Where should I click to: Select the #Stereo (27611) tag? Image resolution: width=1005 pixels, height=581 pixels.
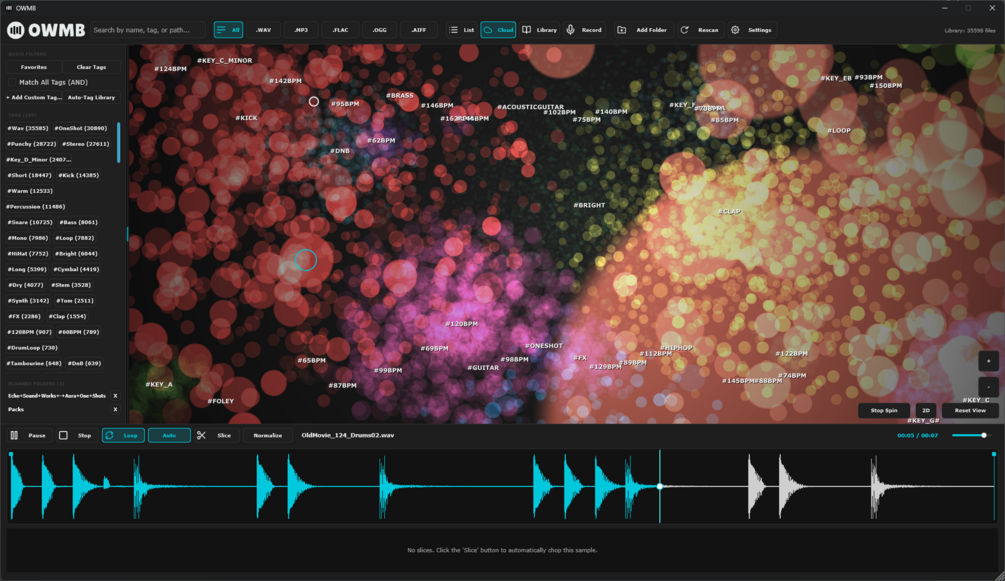pos(86,144)
